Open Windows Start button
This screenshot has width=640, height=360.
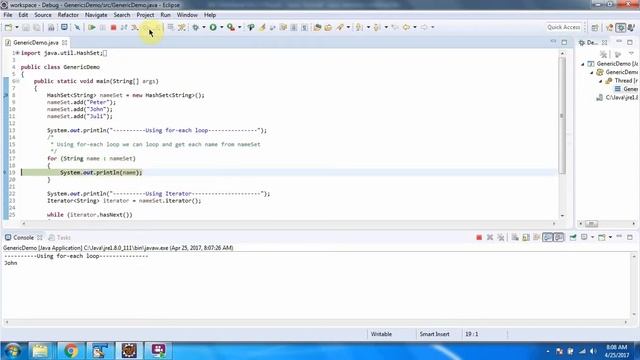pyautogui.click(x=12, y=351)
